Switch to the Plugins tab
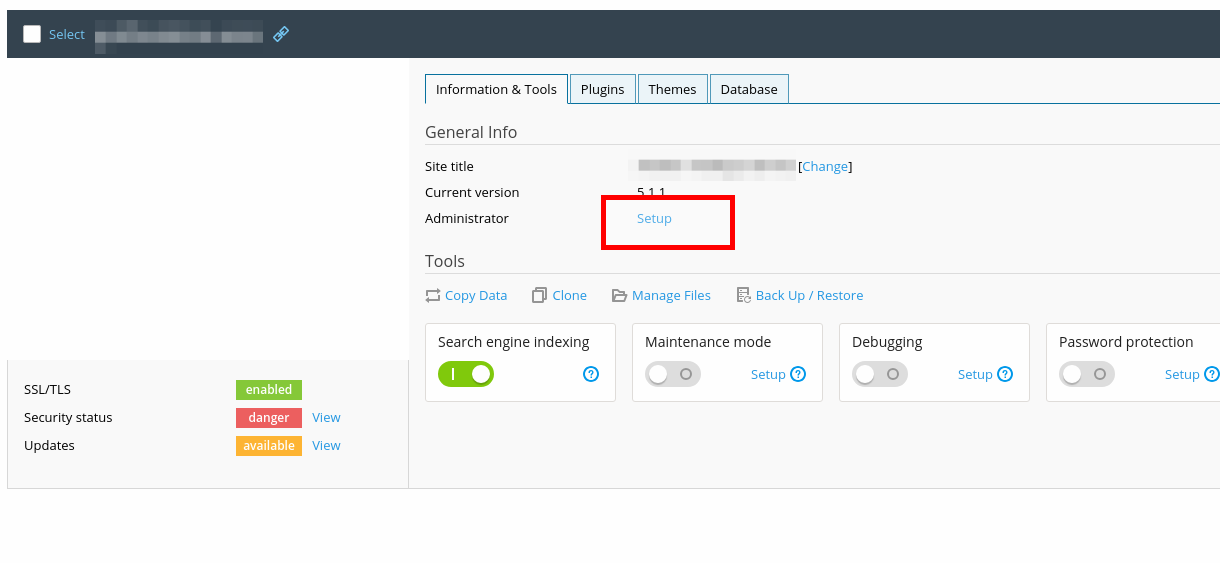The image size is (1220, 563). (602, 89)
